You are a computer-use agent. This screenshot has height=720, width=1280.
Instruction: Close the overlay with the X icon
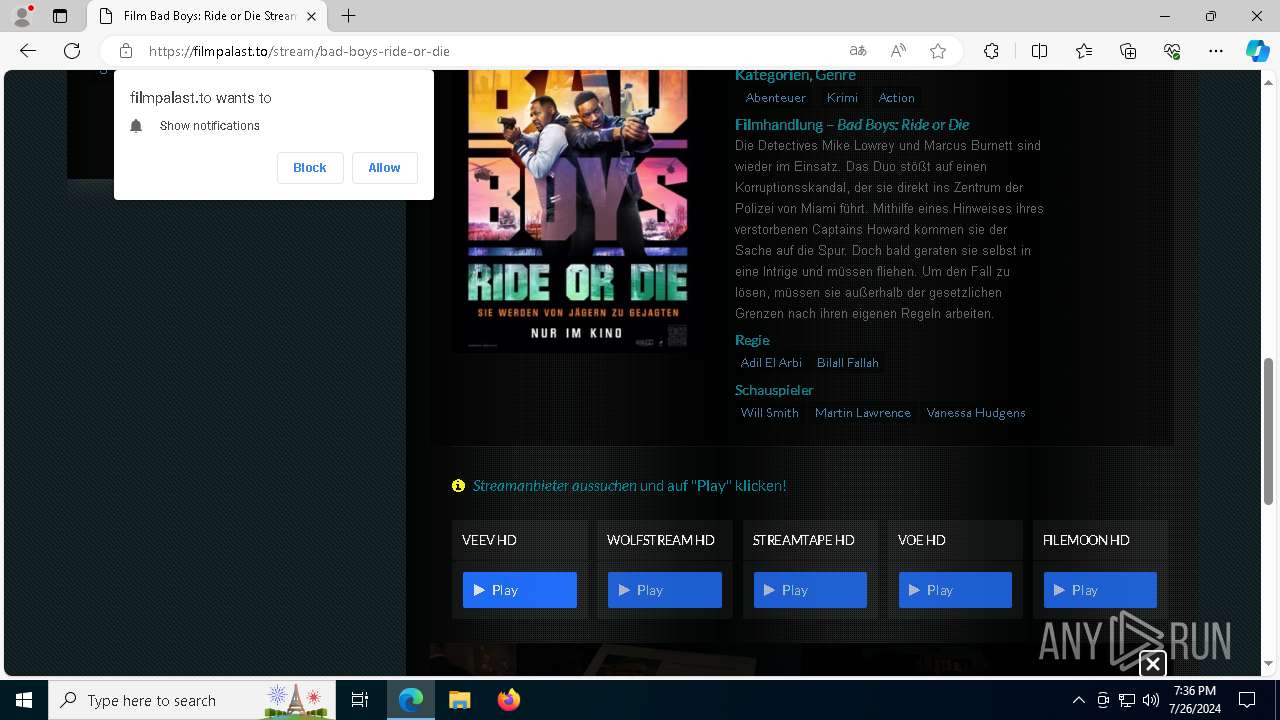[1152, 663]
